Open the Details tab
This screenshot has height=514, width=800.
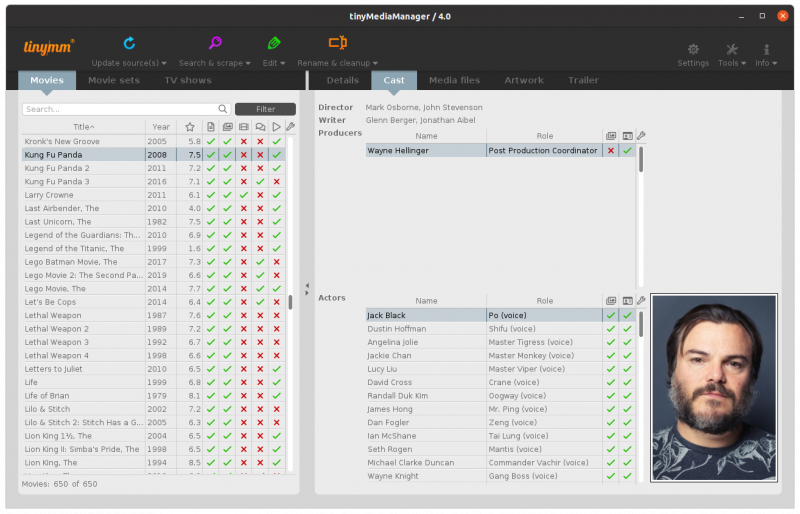coord(342,80)
